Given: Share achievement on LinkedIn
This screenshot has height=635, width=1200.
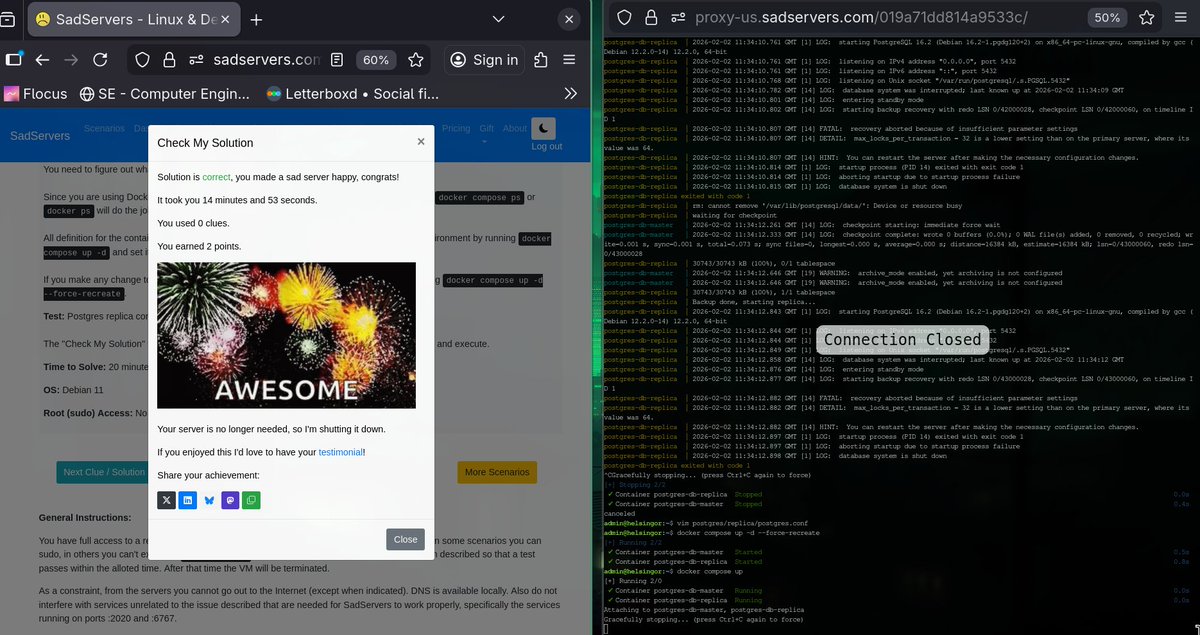Looking at the screenshot, I should 187,499.
